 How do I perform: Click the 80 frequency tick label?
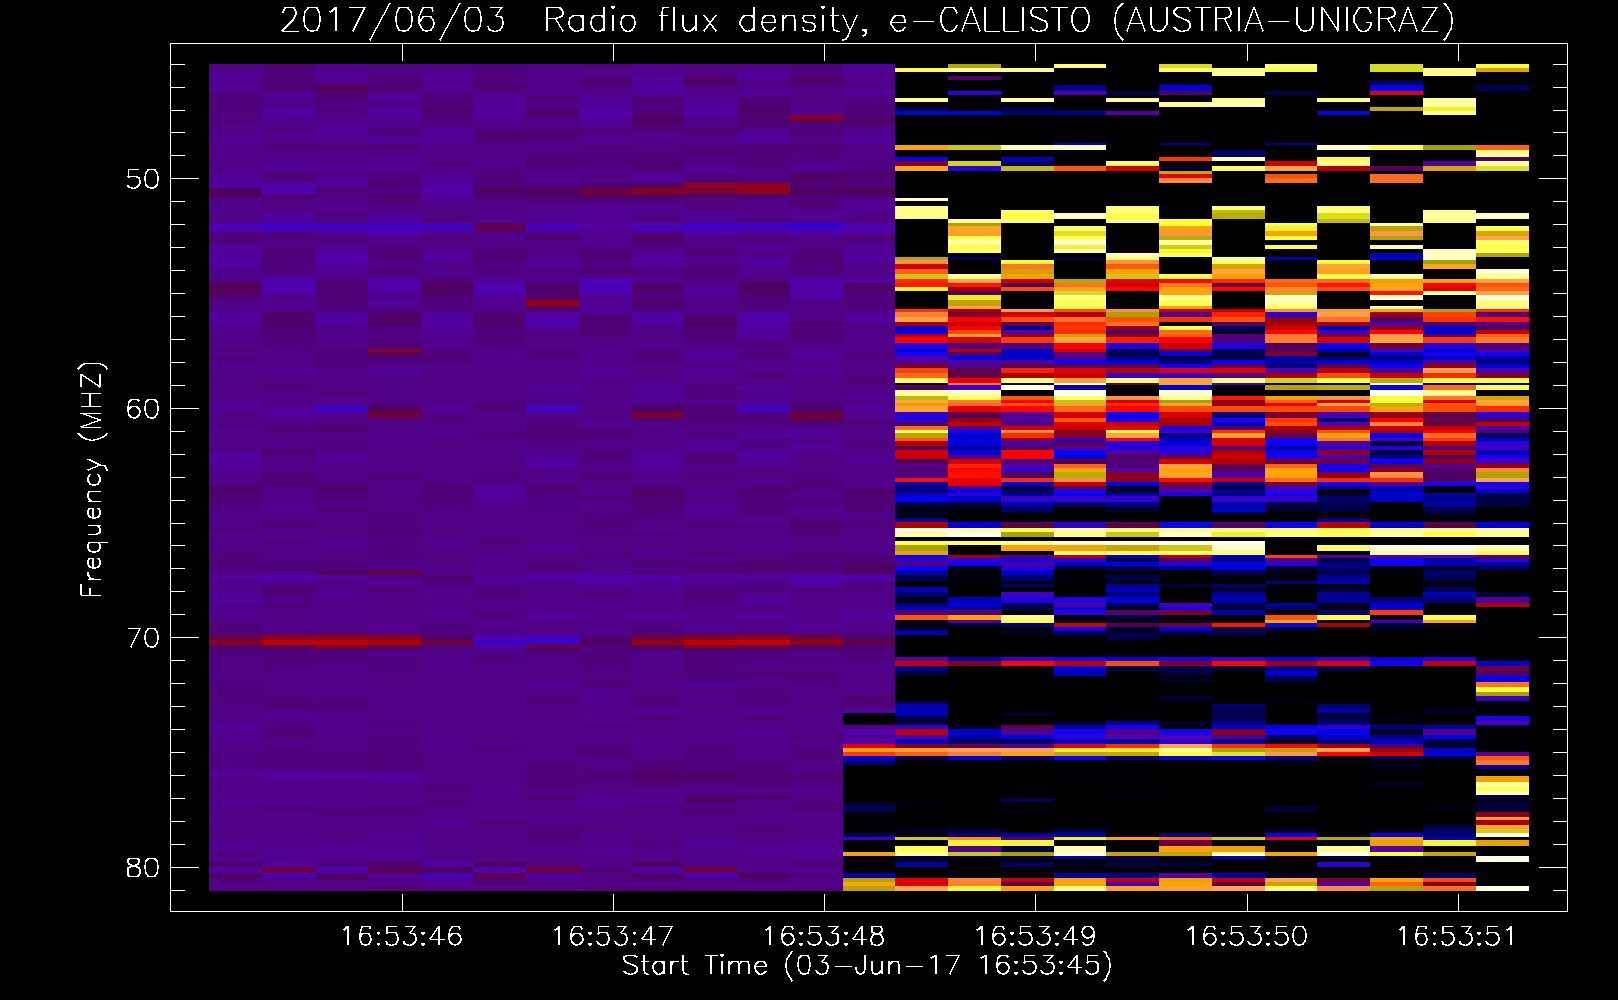point(143,867)
